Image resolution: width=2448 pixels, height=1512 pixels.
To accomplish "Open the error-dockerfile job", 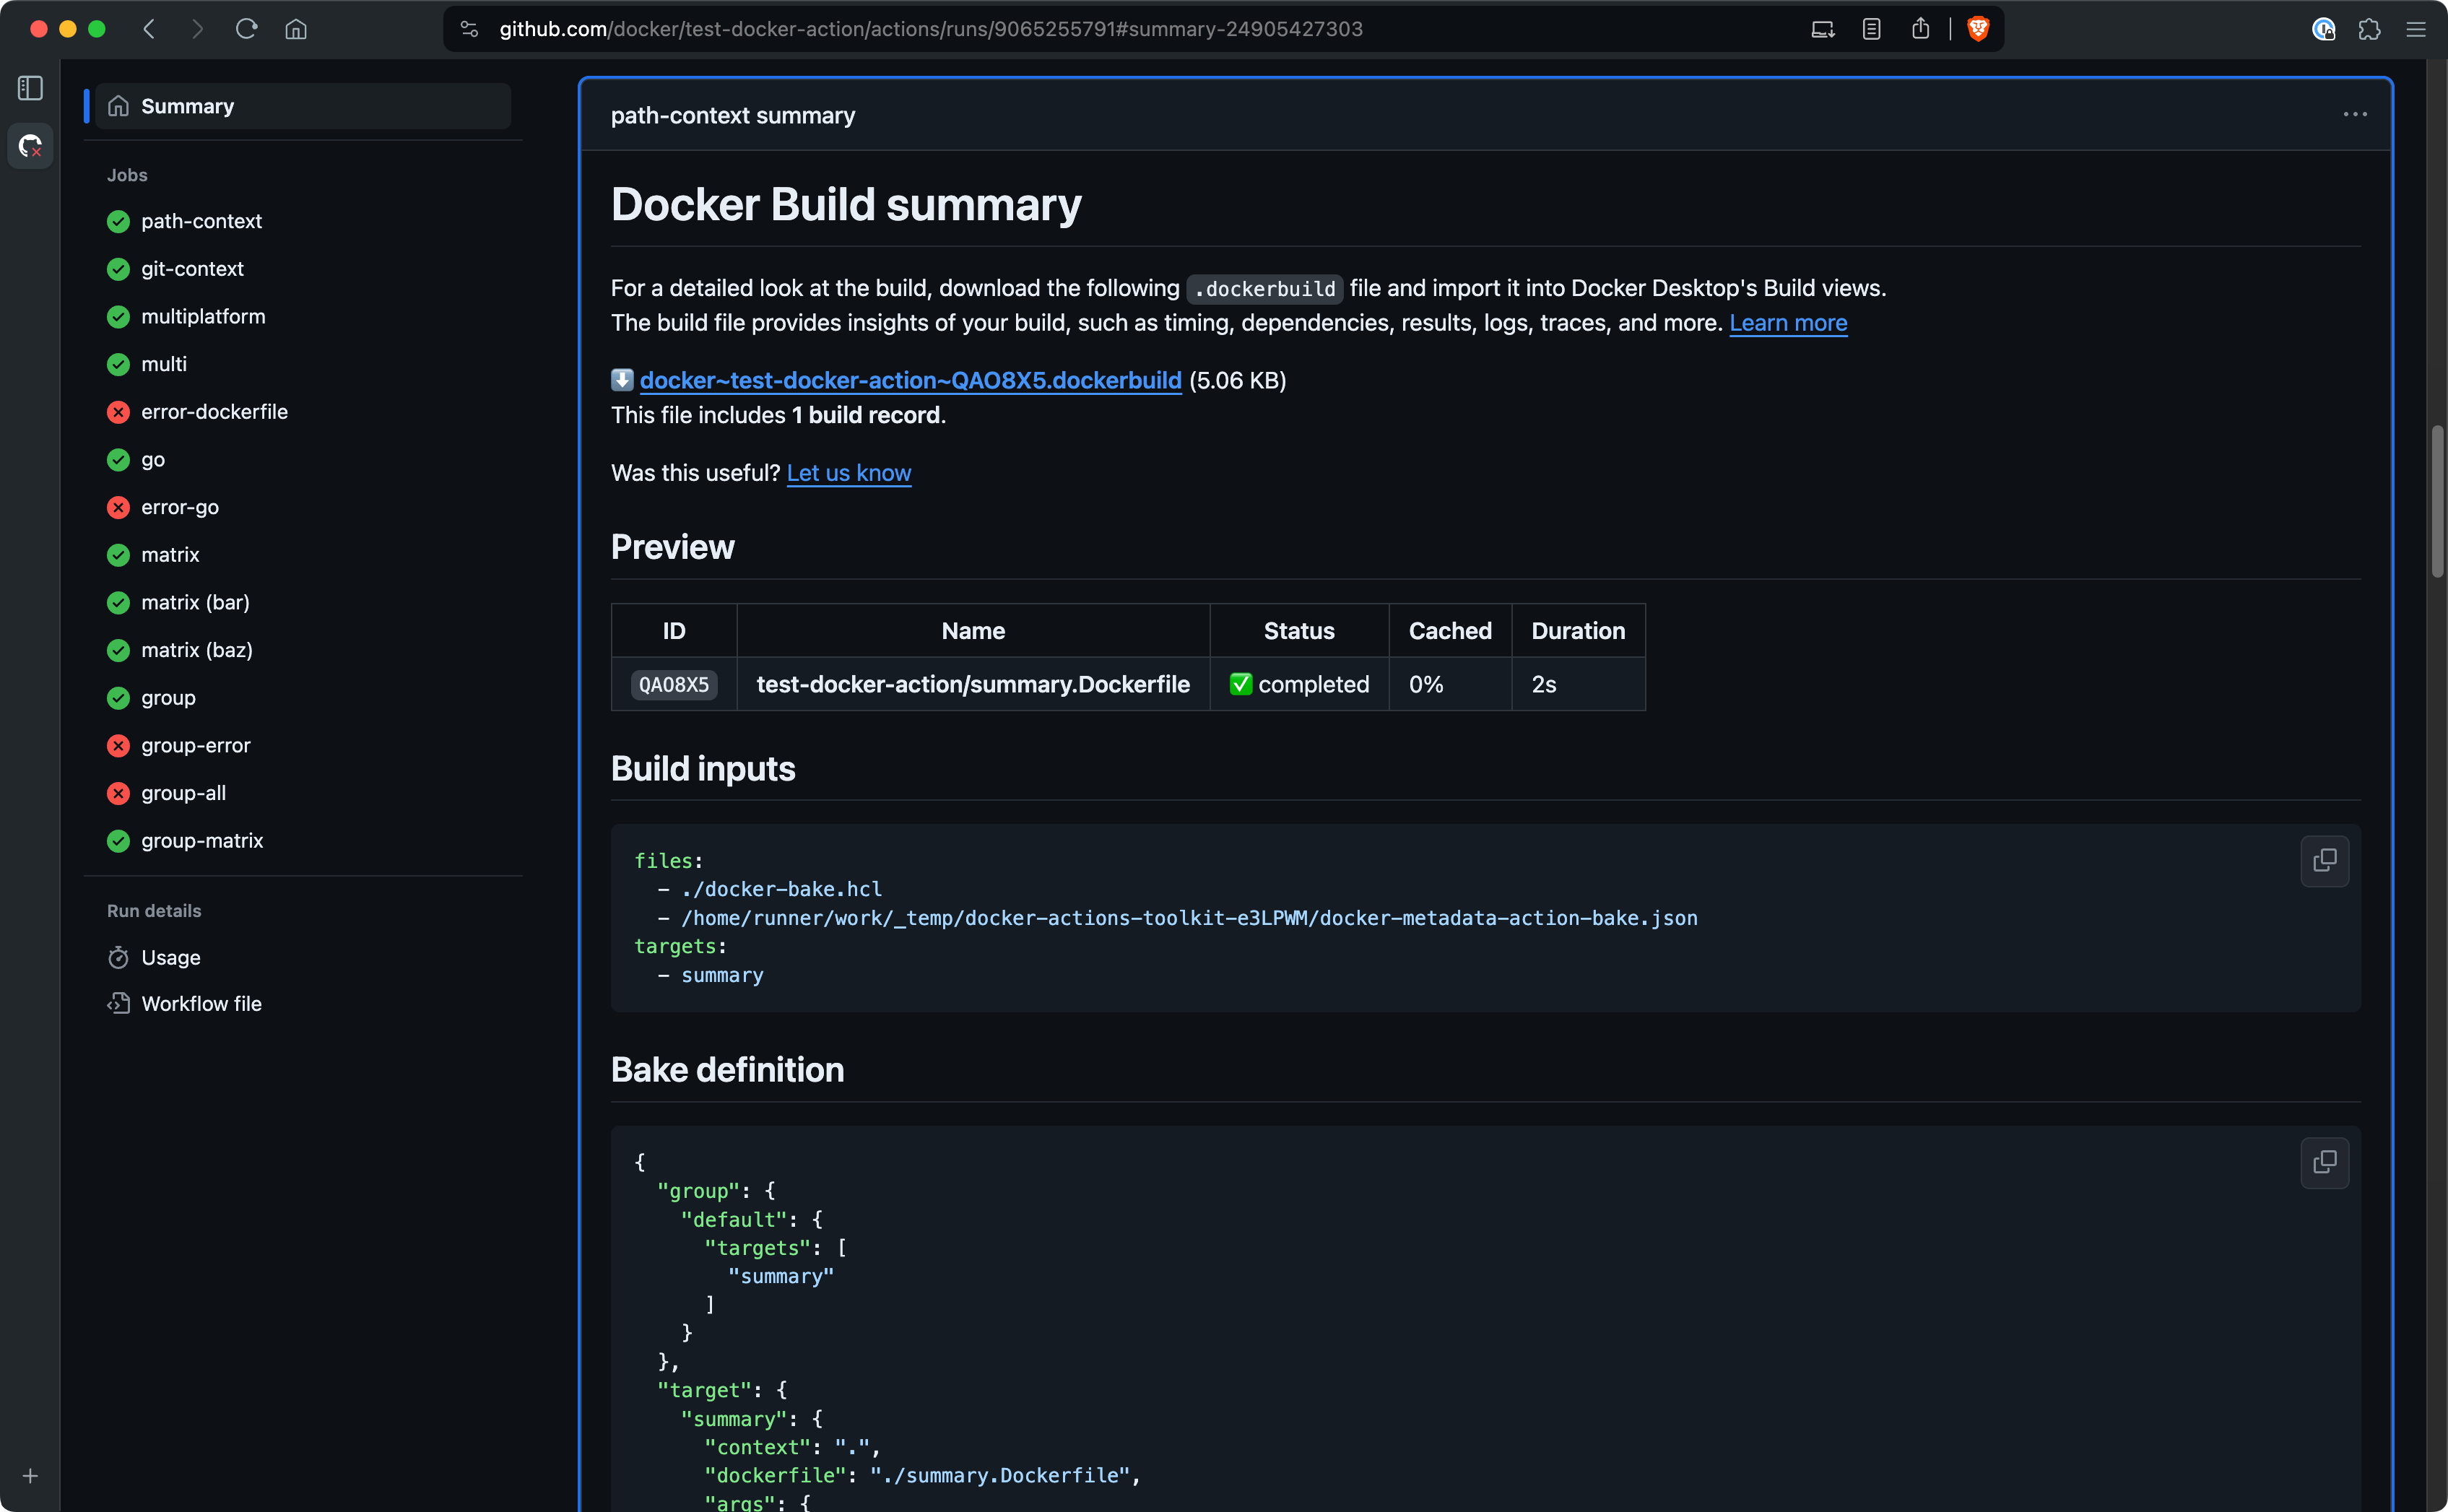I will click(x=214, y=411).
